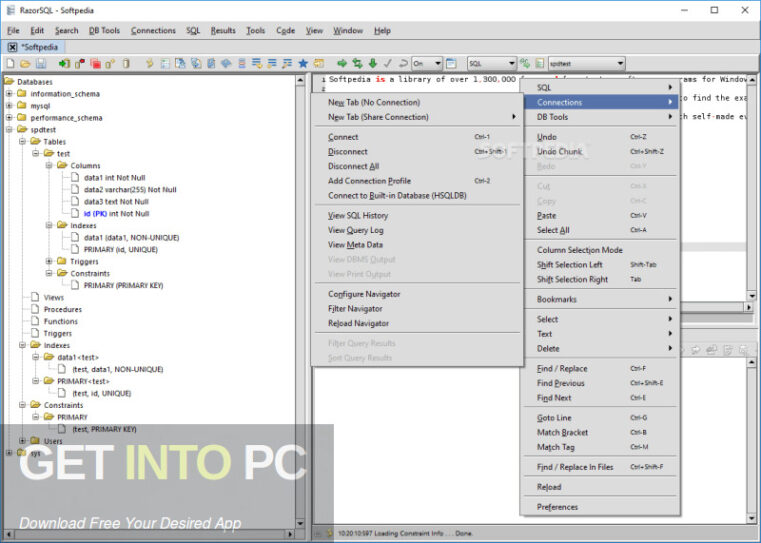Image resolution: width=761 pixels, height=543 pixels.
Task: Collapse the Columns folder under test
Action: tap(49, 165)
